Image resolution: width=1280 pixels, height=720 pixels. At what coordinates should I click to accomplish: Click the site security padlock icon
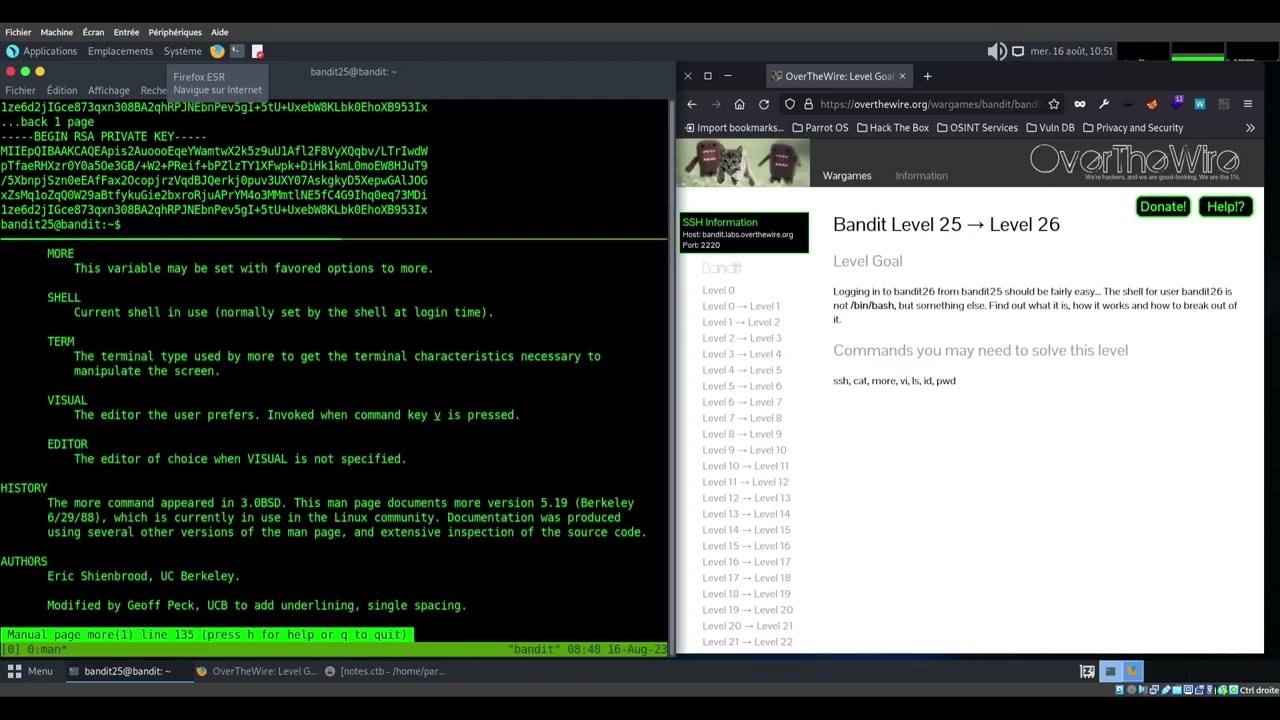click(x=808, y=104)
